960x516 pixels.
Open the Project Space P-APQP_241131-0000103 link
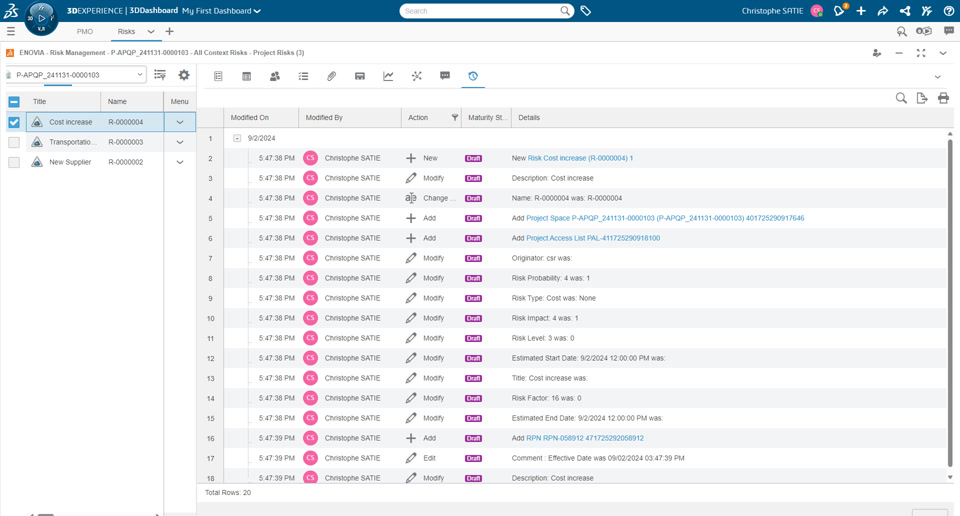[666, 218]
